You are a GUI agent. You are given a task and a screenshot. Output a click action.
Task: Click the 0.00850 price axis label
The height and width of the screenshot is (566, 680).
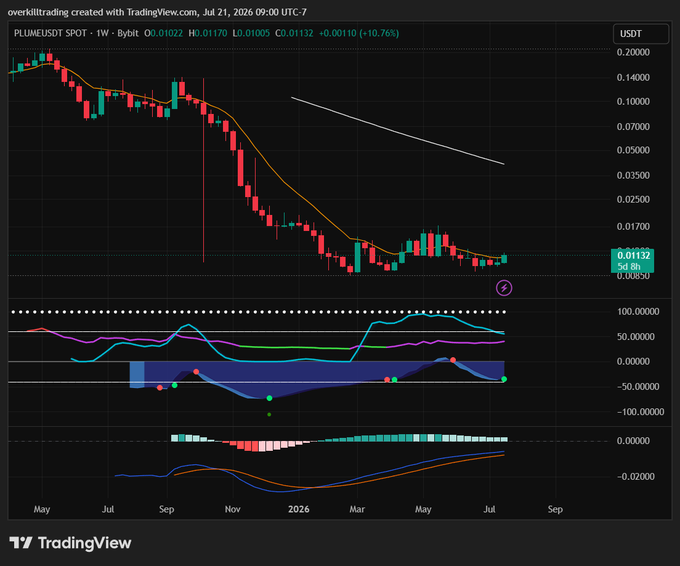(x=633, y=276)
